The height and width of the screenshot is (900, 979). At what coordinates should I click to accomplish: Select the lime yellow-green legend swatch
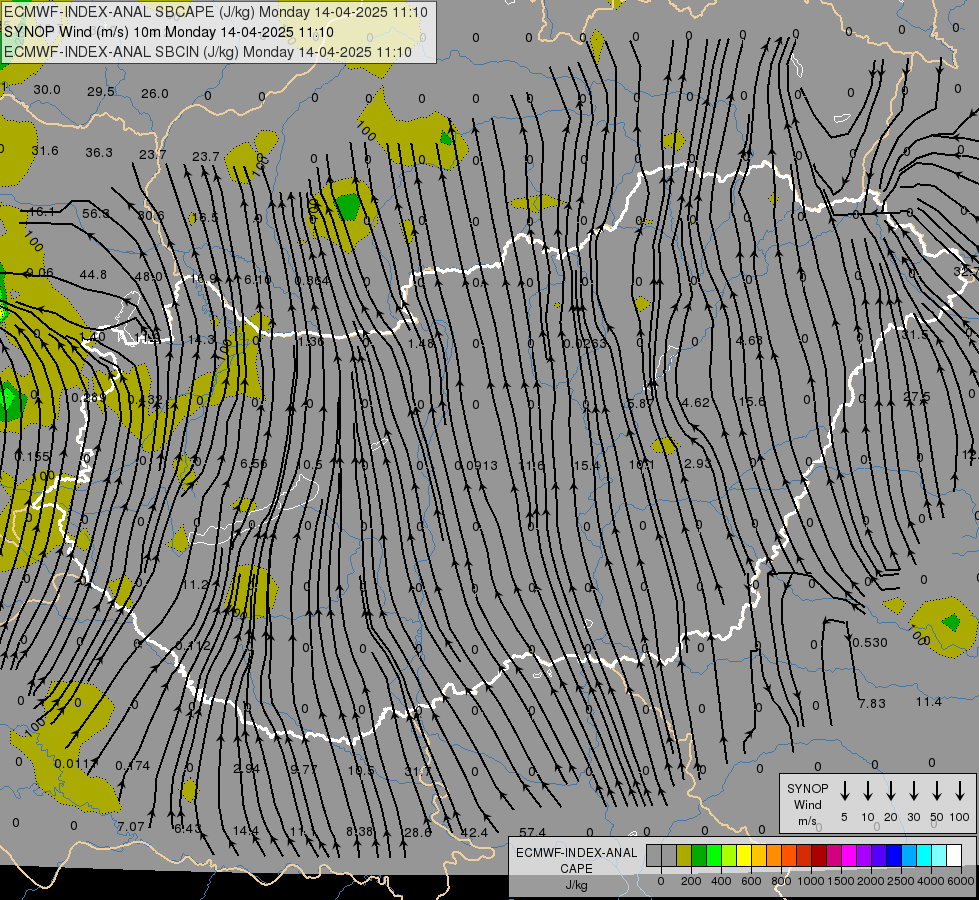729,855
